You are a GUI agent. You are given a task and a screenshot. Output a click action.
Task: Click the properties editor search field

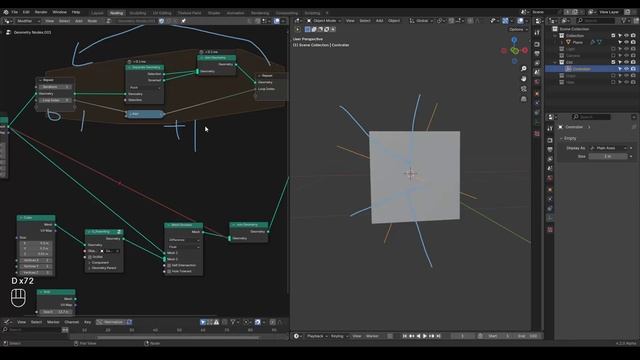click(x=591, y=117)
